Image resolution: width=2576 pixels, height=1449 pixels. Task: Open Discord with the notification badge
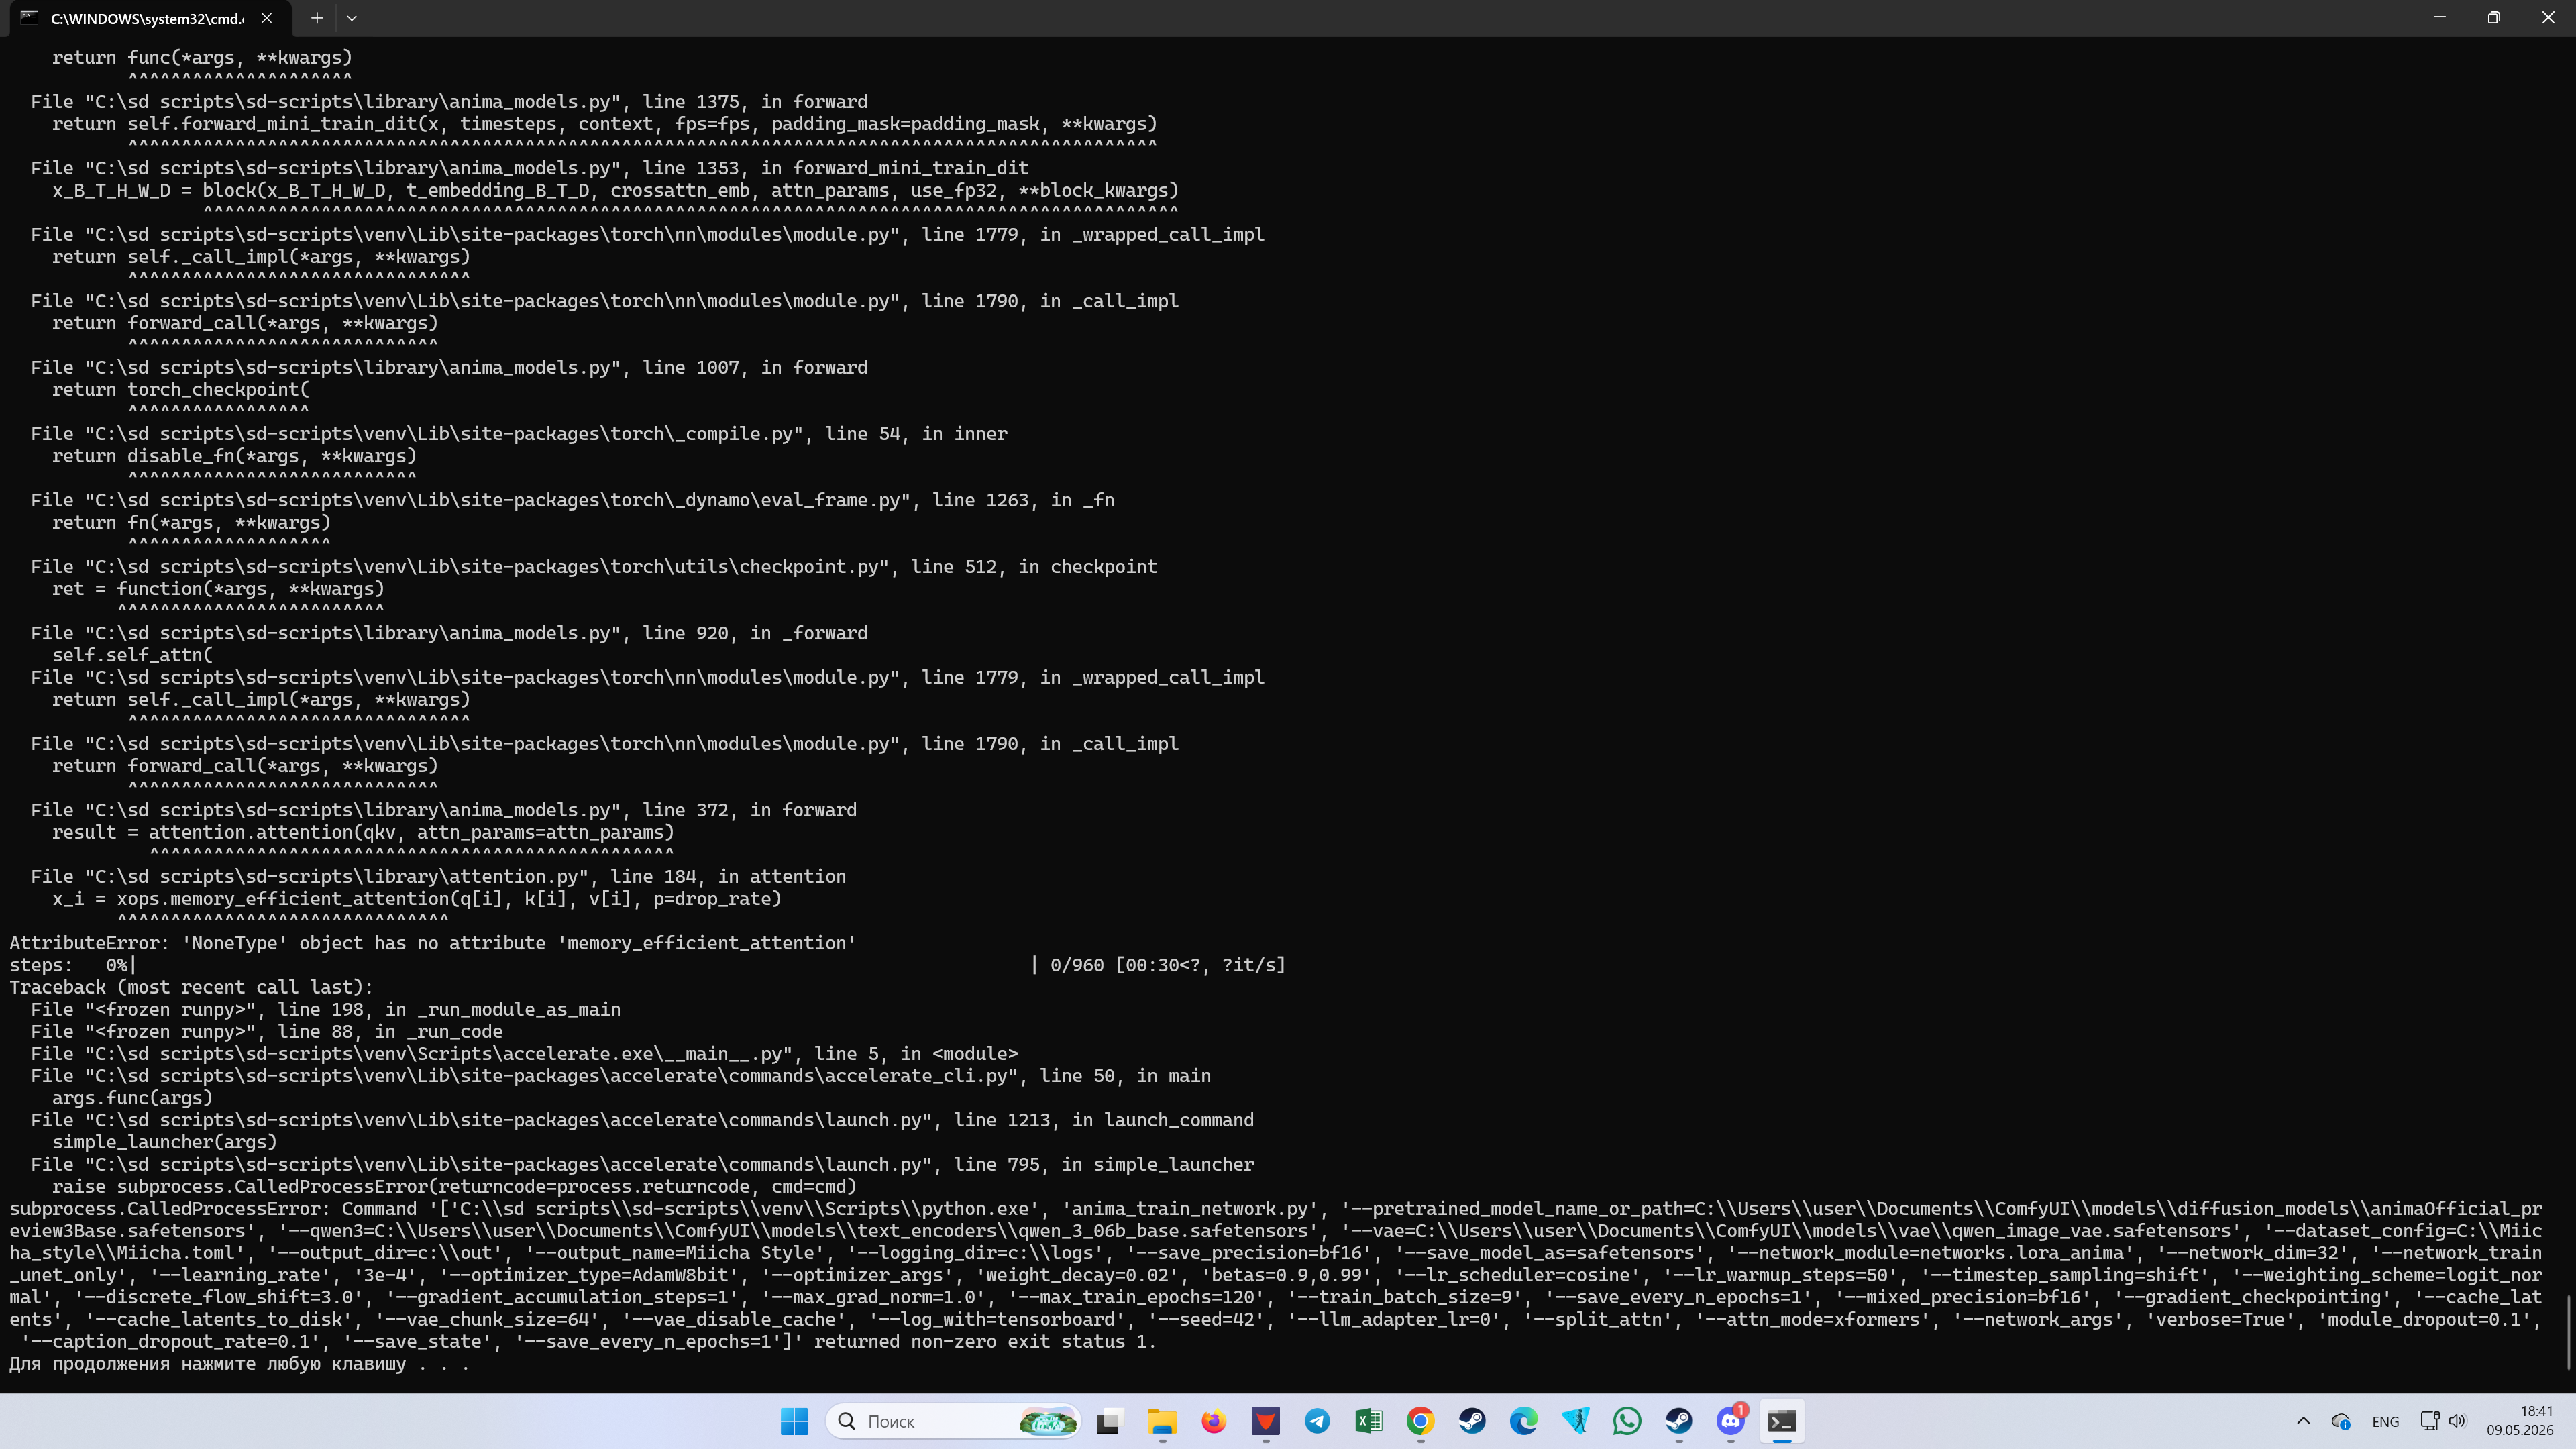click(1731, 1421)
